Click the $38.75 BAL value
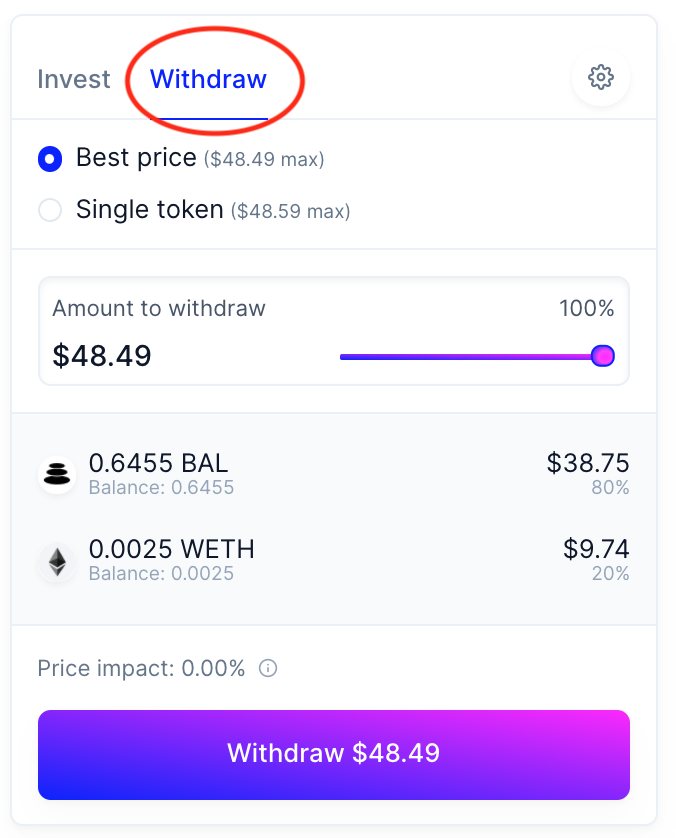676x838 pixels. [x=588, y=463]
